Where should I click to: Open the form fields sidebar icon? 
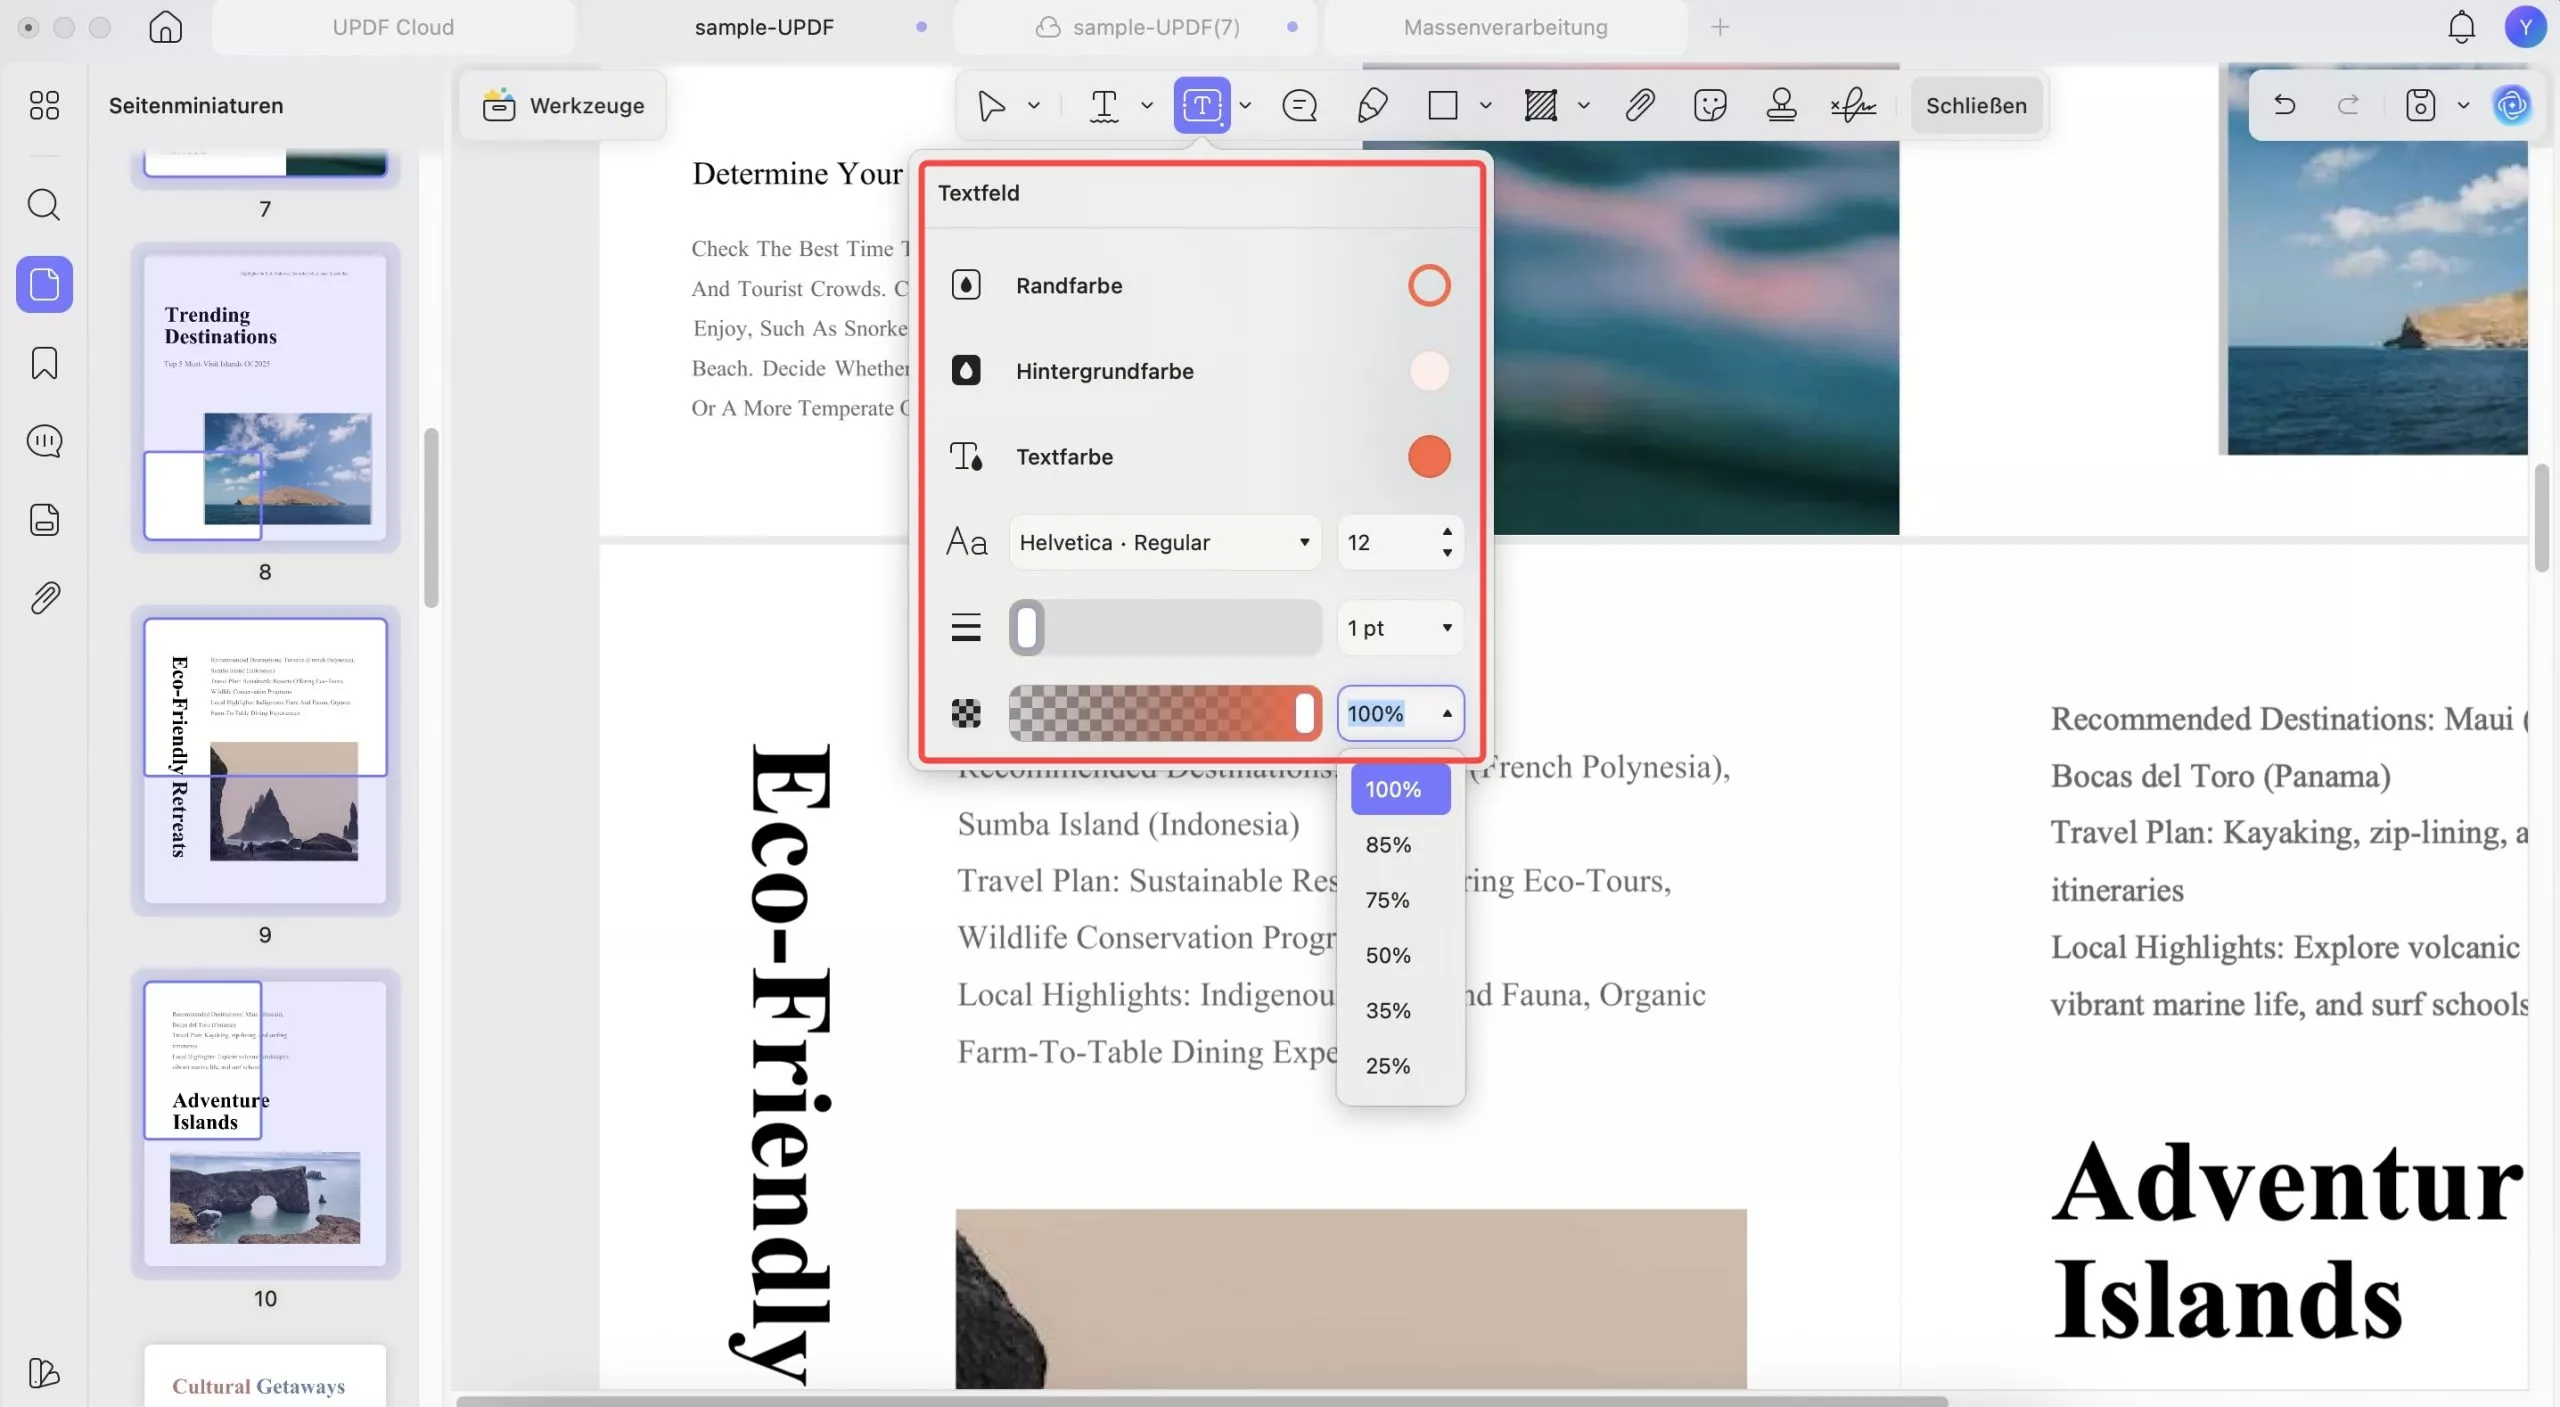coord(44,519)
